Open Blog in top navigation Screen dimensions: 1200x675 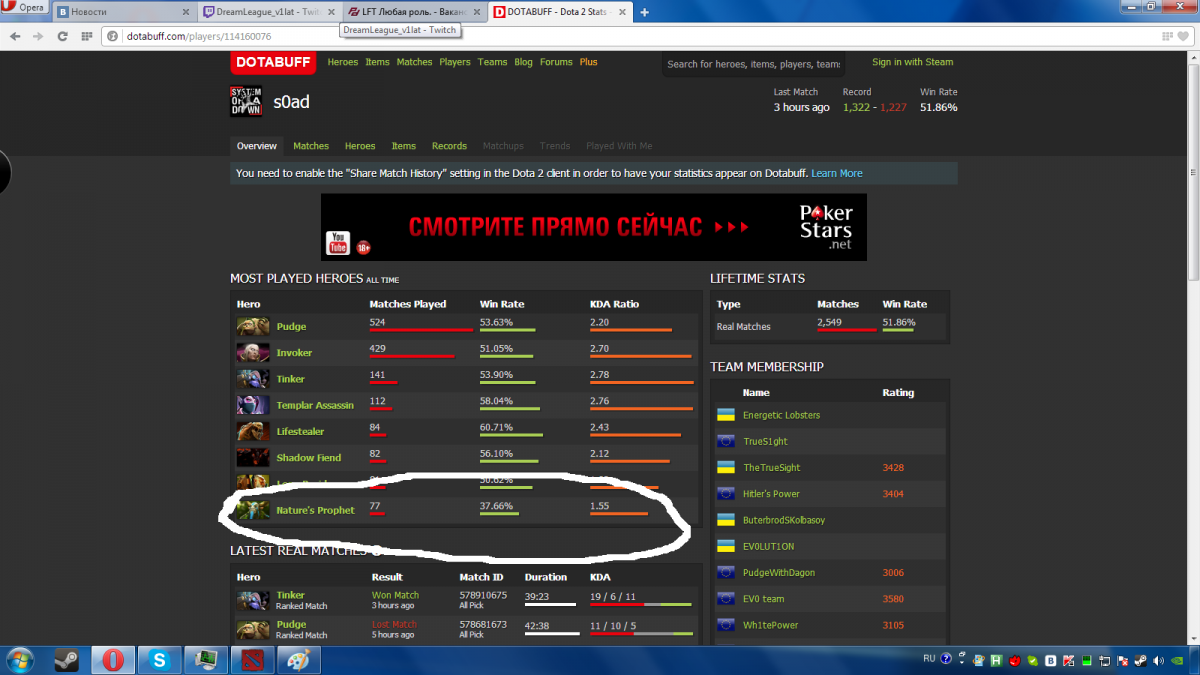(x=523, y=62)
